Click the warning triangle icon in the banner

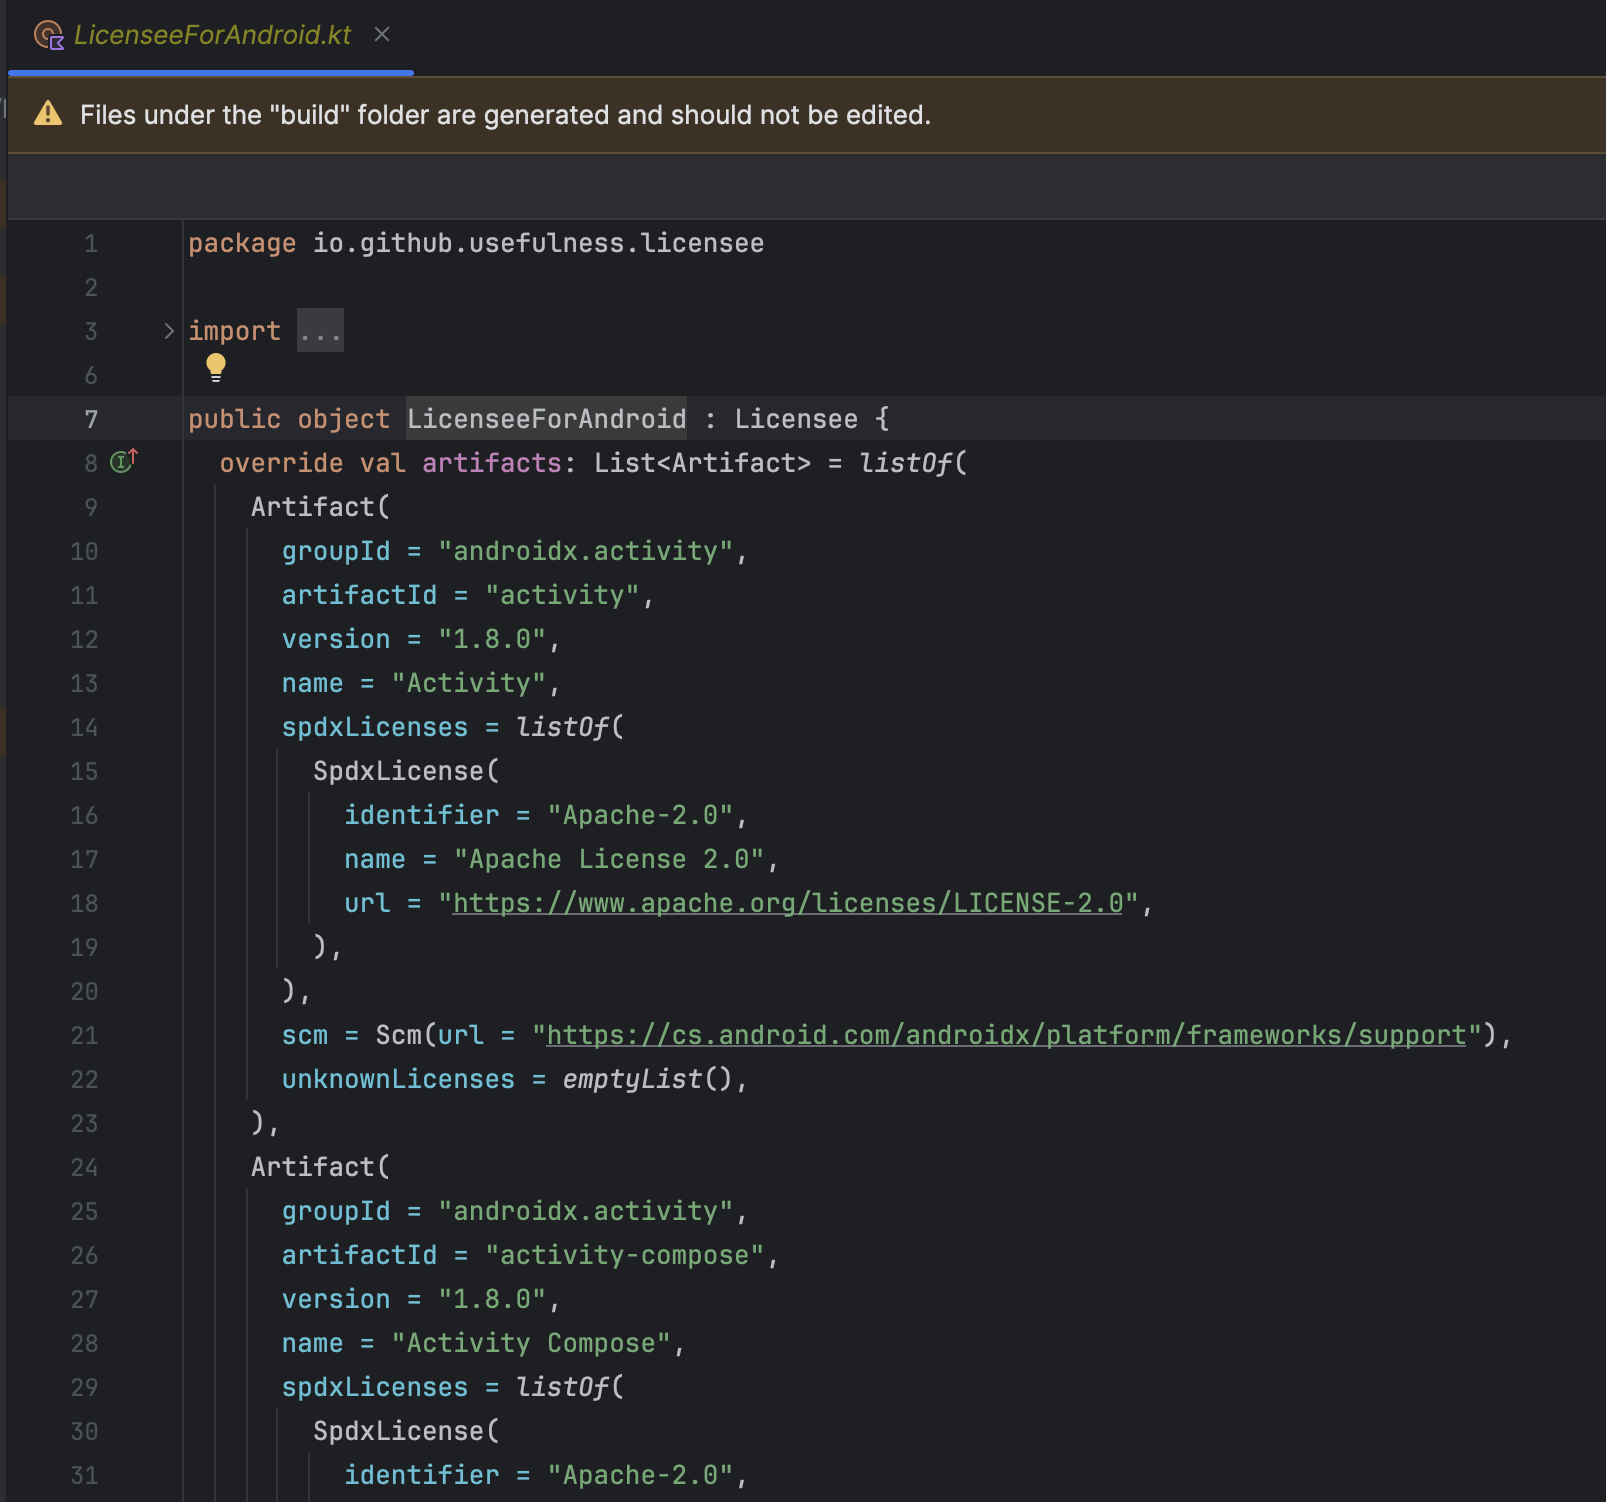(x=48, y=114)
